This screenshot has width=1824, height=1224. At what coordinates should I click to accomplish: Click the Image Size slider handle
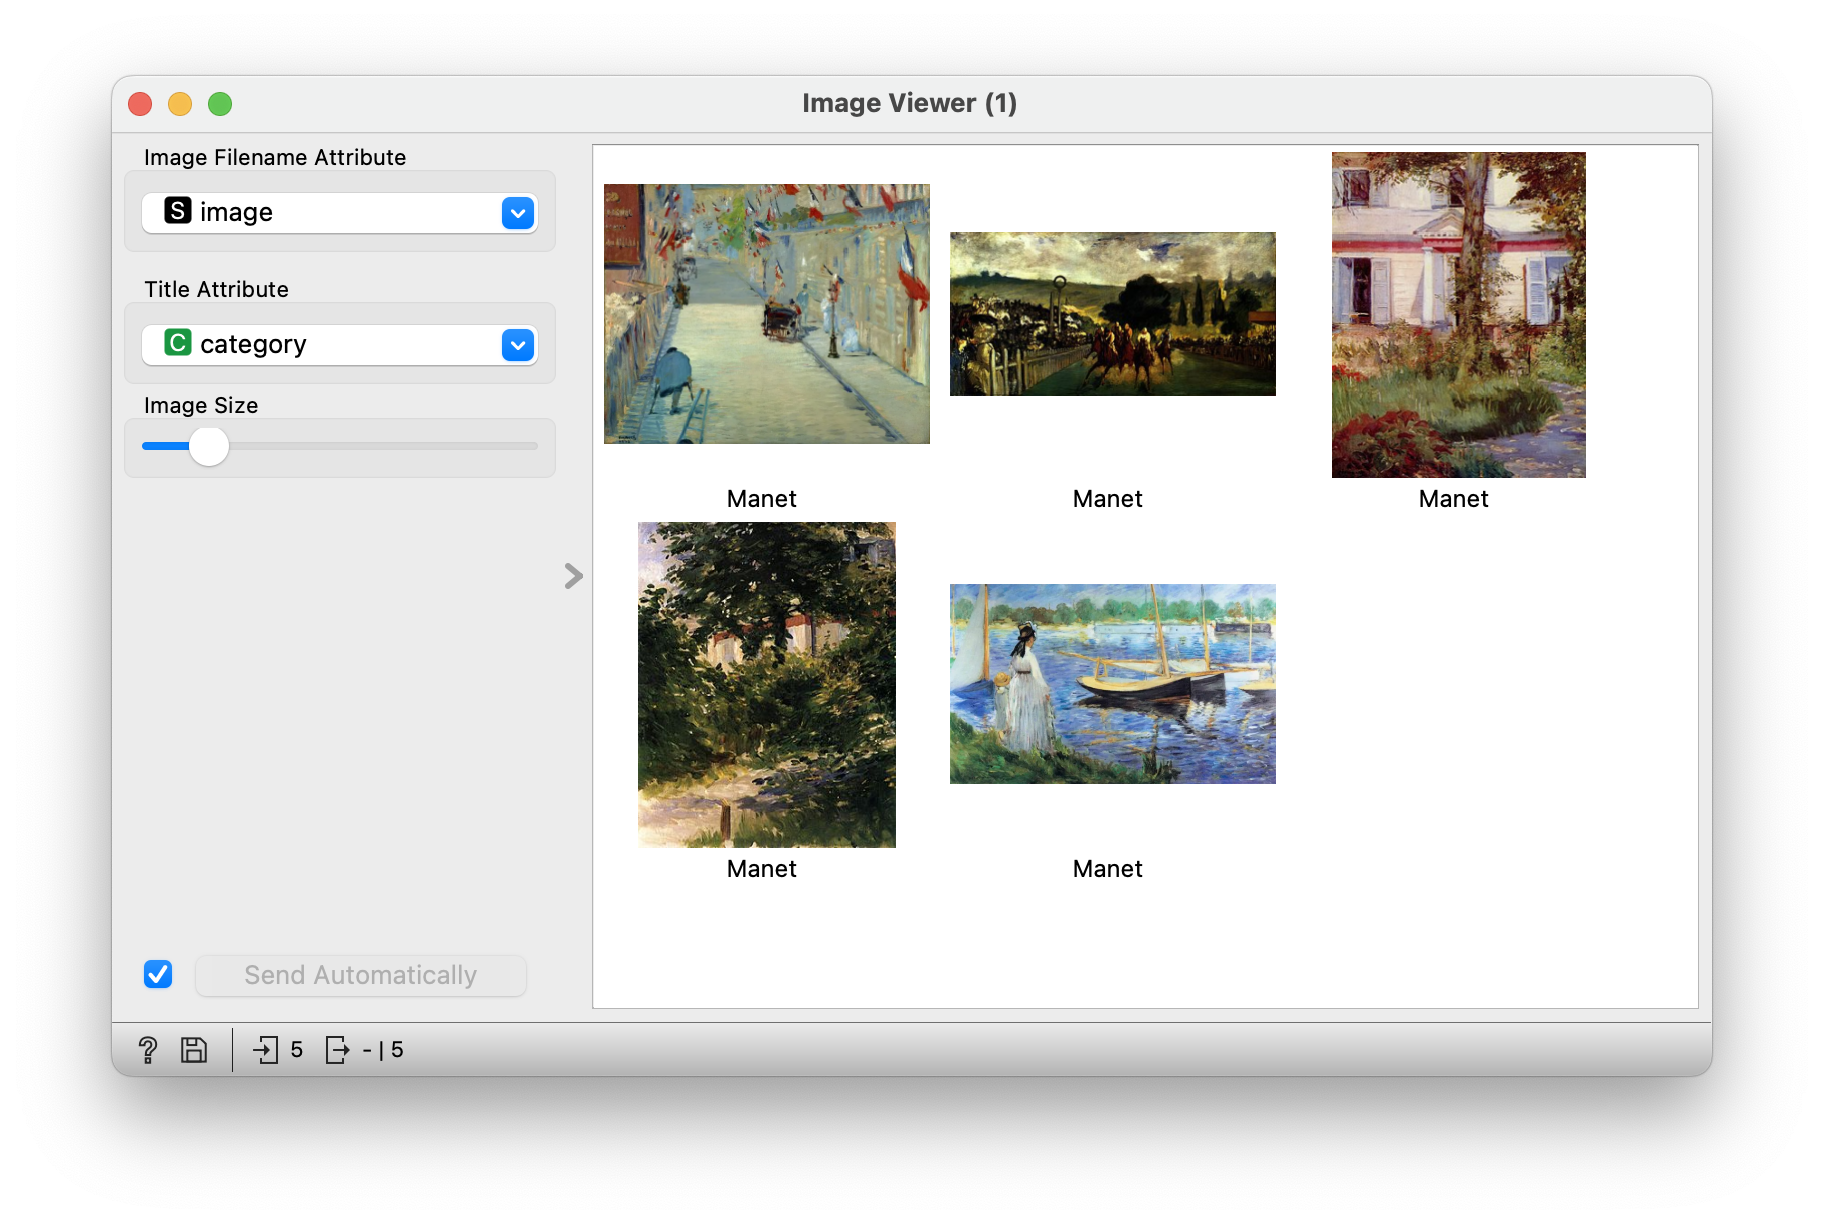point(209,446)
